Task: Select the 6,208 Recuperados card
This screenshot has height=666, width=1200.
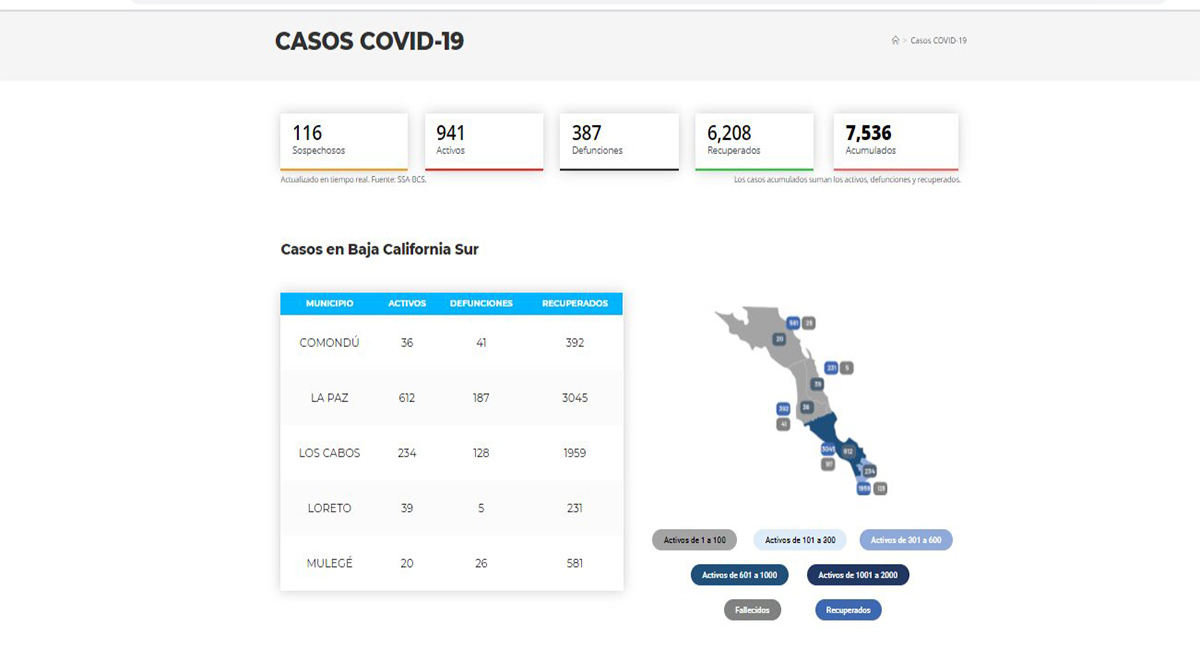Action: [754, 142]
